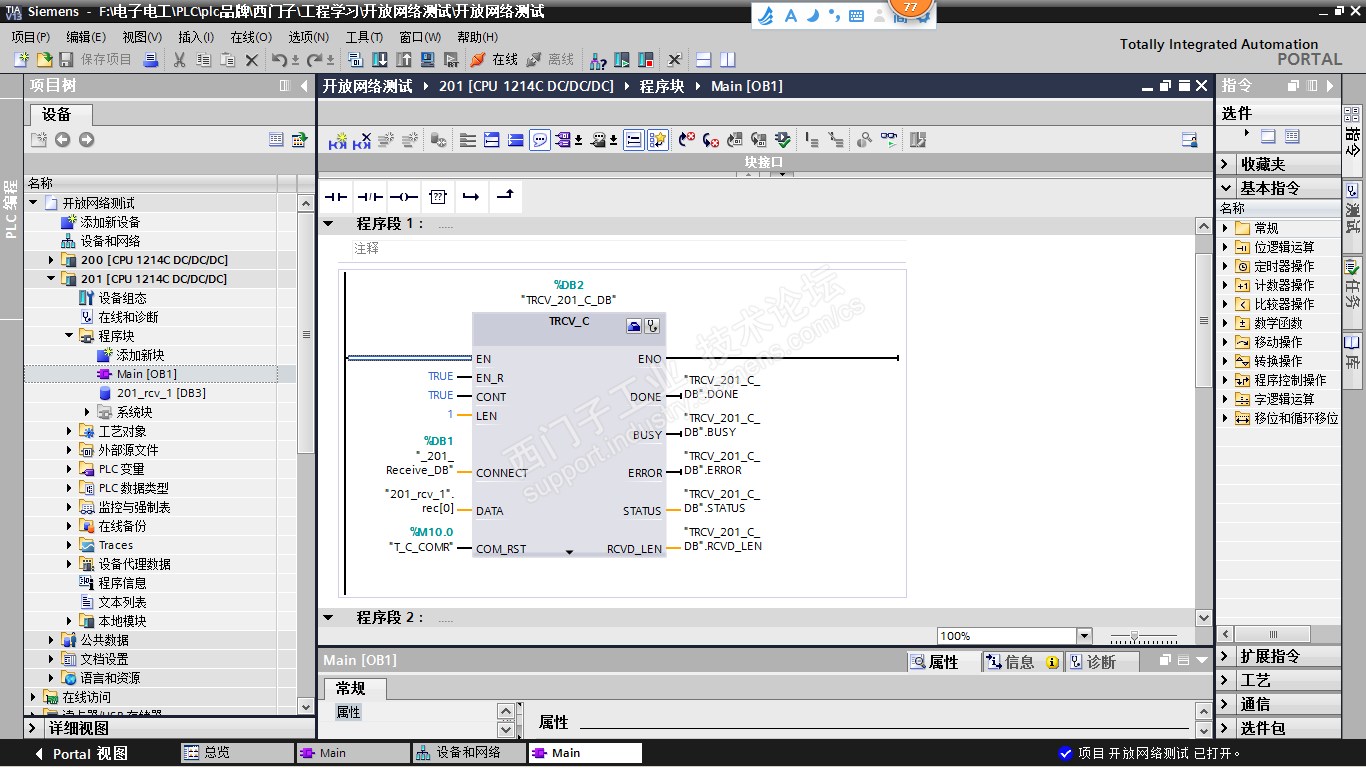Open the 选项(N) menu

point(308,37)
